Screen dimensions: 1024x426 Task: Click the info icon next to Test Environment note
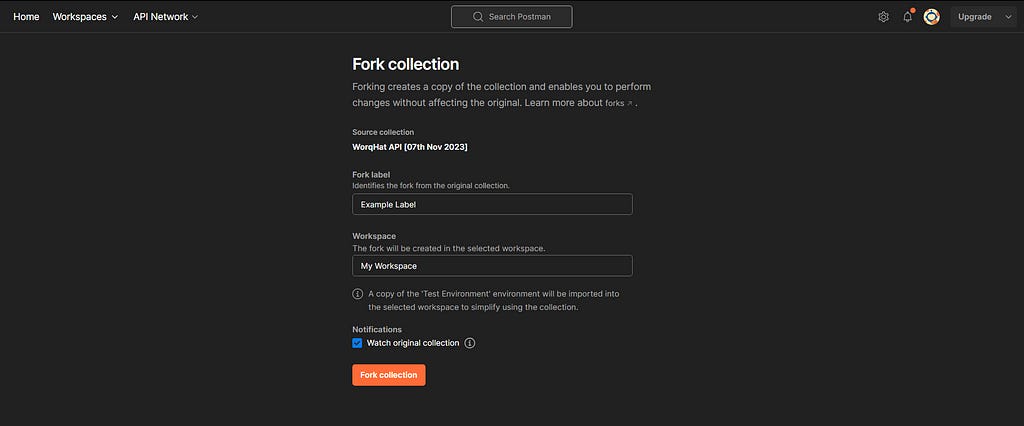(x=357, y=294)
